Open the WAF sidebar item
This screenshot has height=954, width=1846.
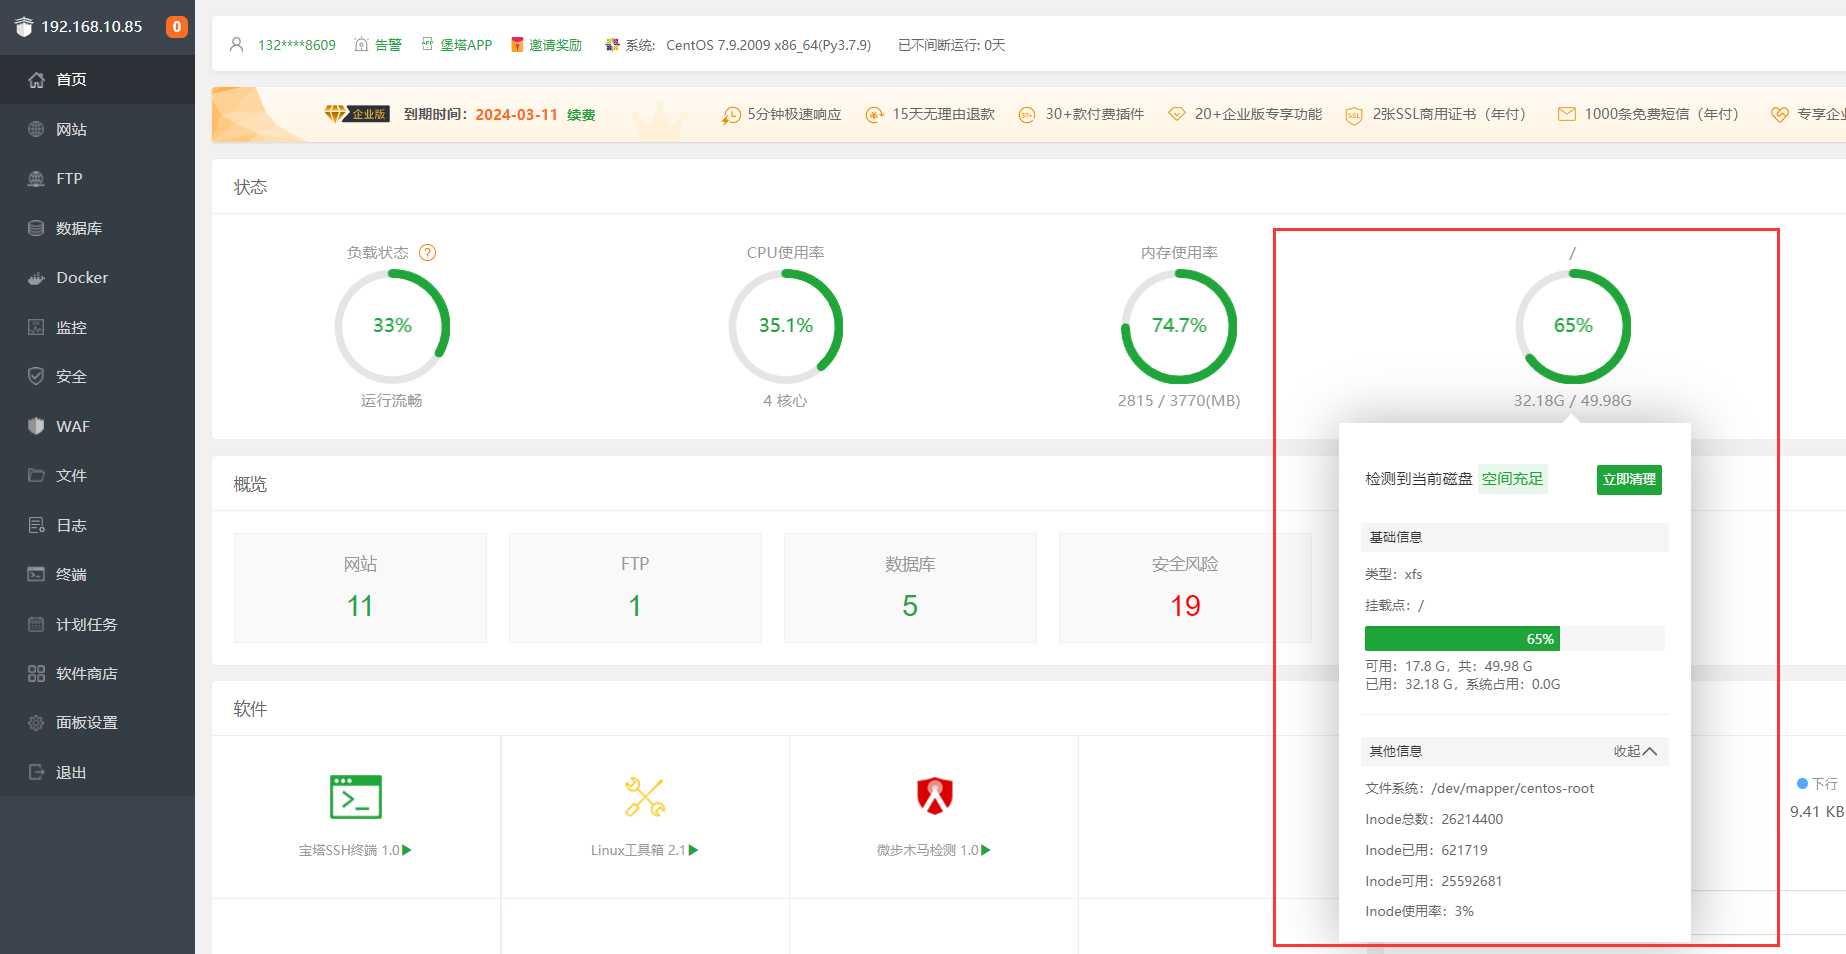pyautogui.click(x=73, y=427)
